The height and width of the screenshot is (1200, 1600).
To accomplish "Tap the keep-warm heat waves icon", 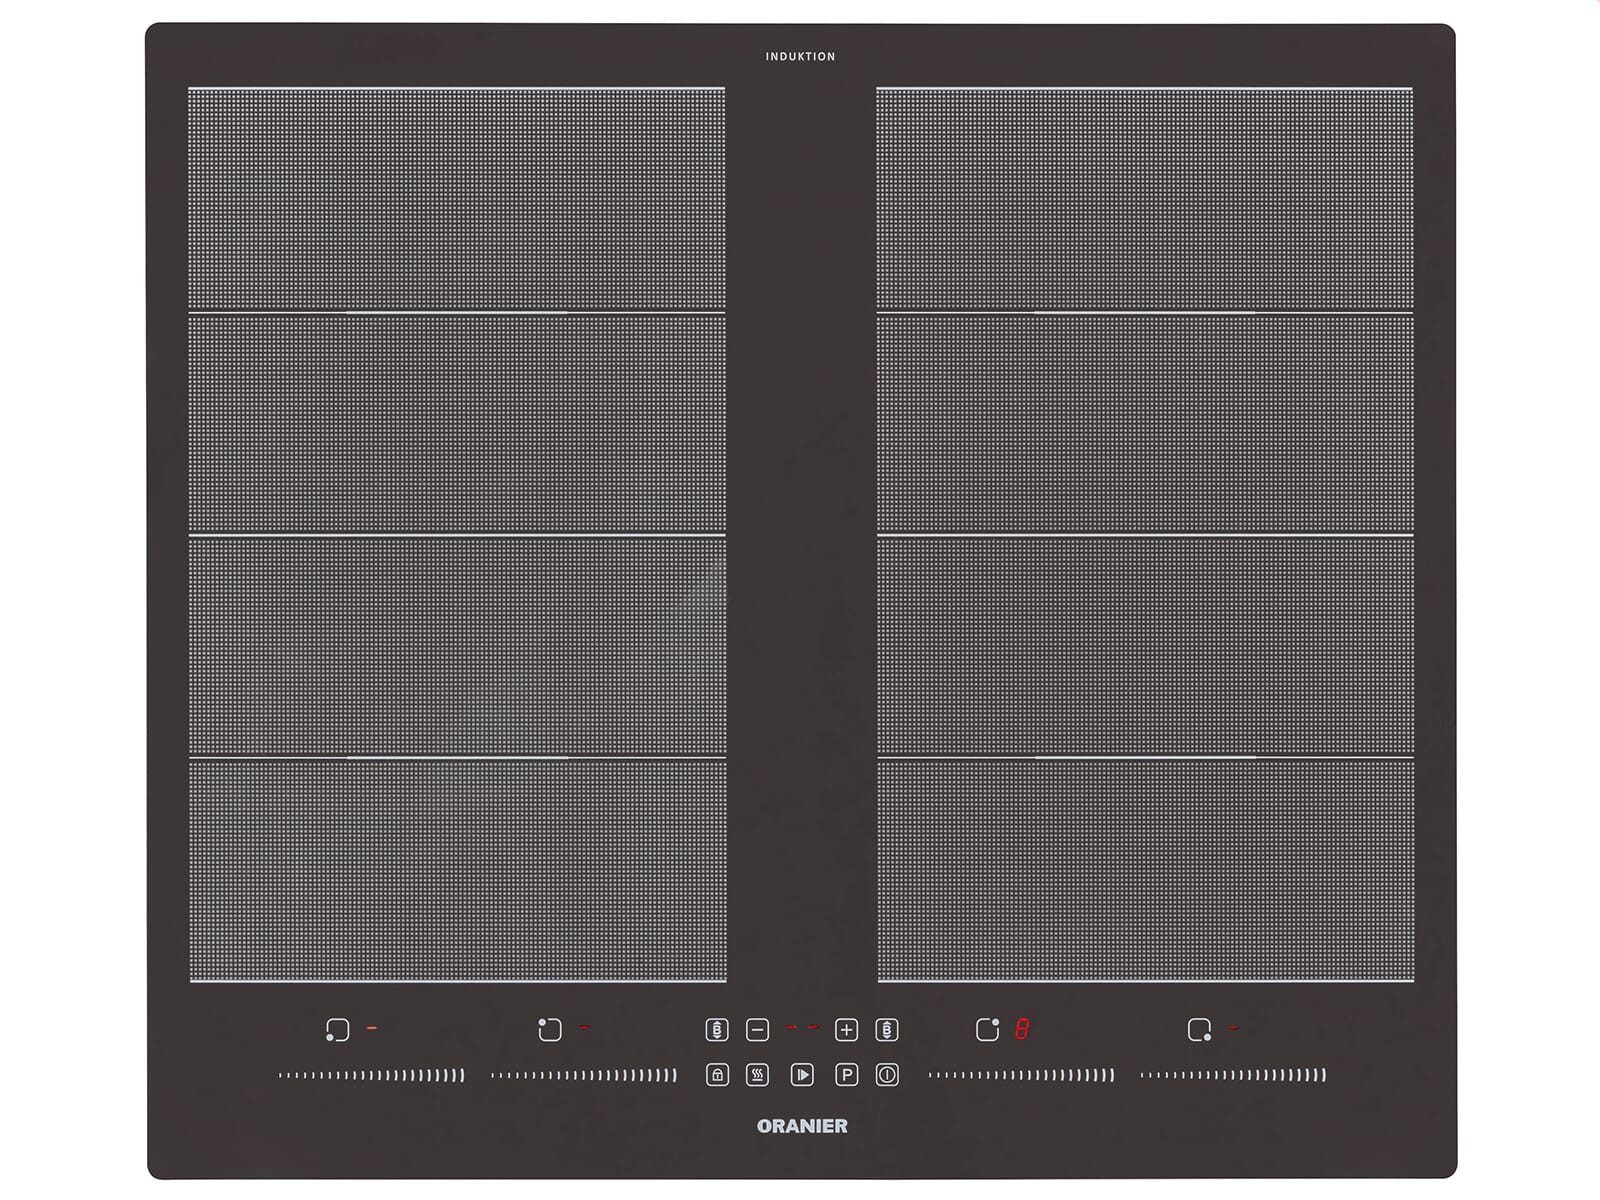I will [758, 1075].
